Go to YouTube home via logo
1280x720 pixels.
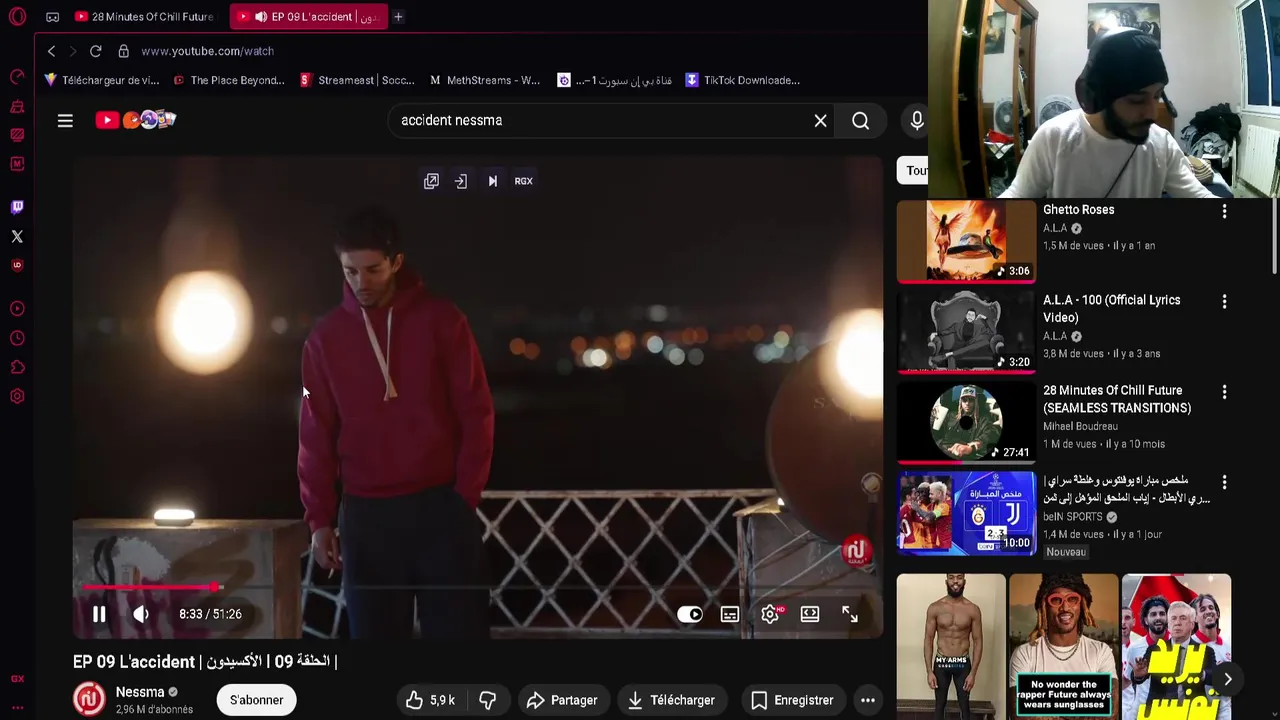(x=136, y=120)
